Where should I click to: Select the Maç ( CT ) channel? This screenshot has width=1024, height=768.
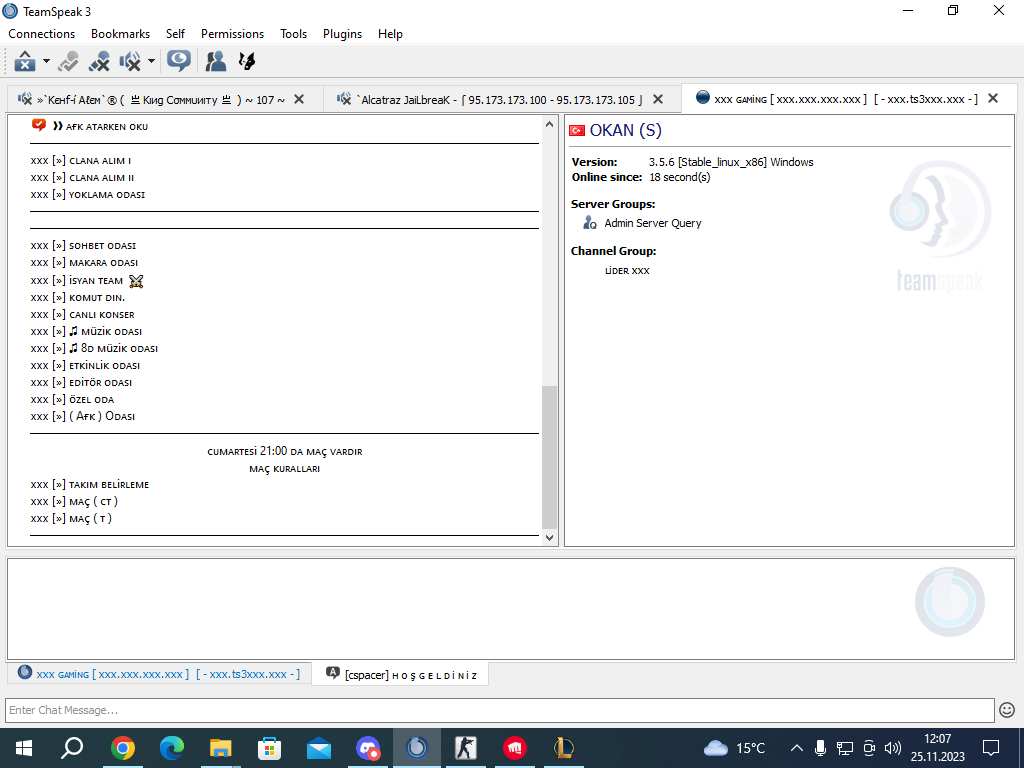74,502
